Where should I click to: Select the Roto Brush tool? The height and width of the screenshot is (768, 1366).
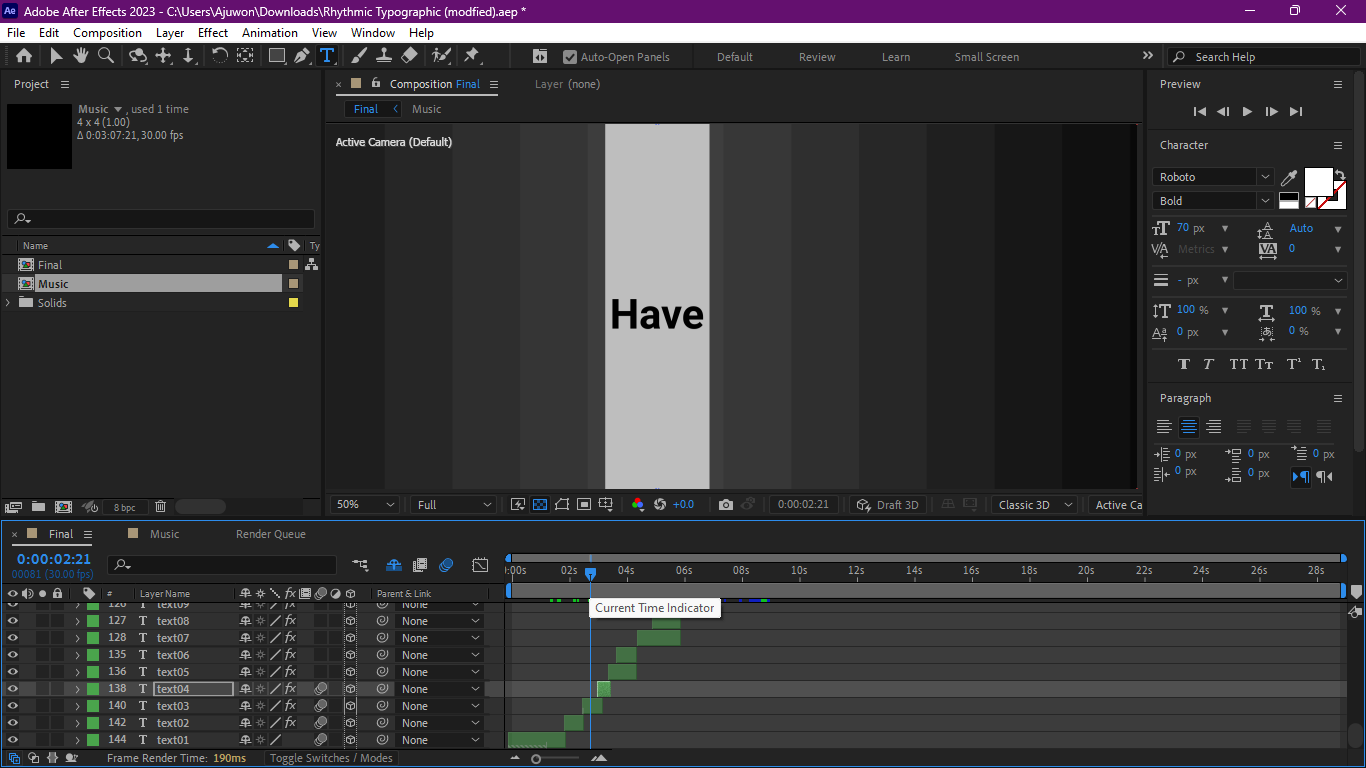pyautogui.click(x=441, y=56)
